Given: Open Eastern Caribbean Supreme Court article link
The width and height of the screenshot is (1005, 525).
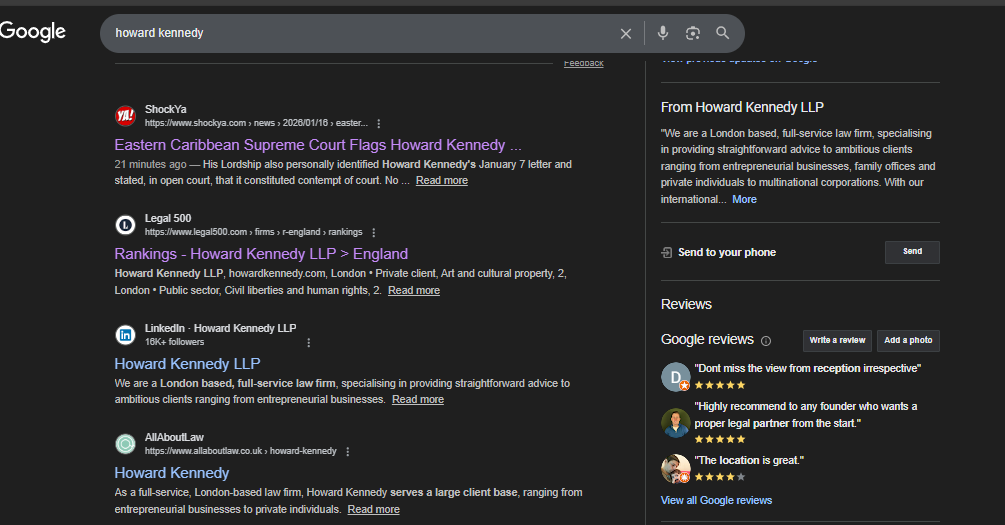Looking at the screenshot, I should (318, 145).
